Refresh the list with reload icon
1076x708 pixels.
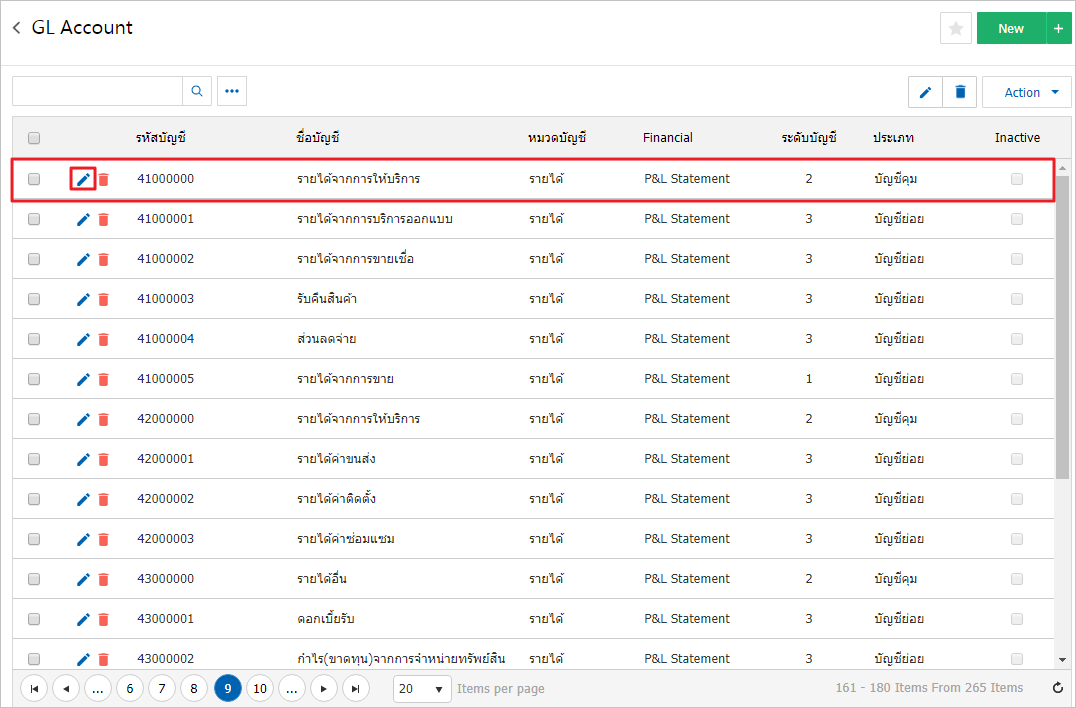1057,688
